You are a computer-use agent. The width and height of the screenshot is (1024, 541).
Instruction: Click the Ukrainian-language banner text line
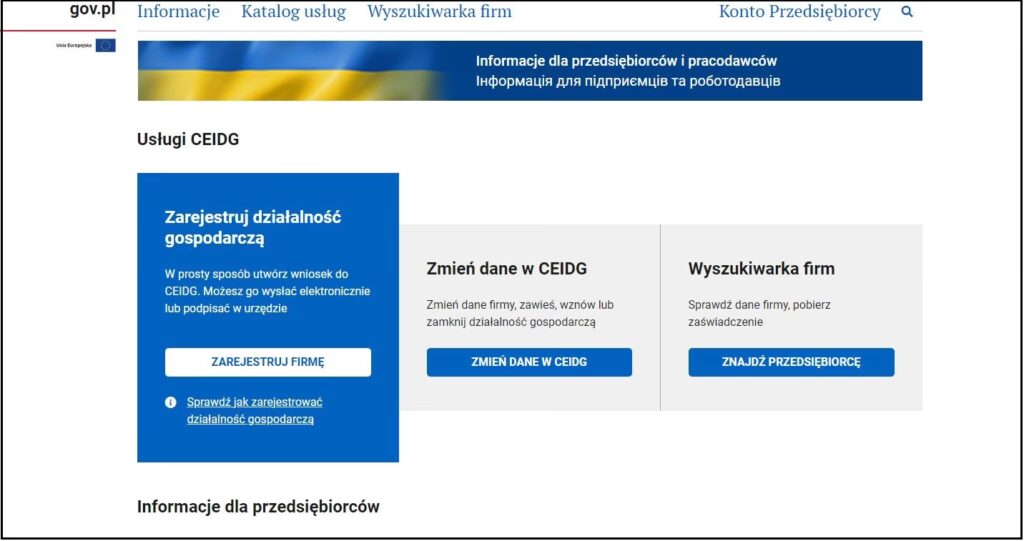pos(627,81)
